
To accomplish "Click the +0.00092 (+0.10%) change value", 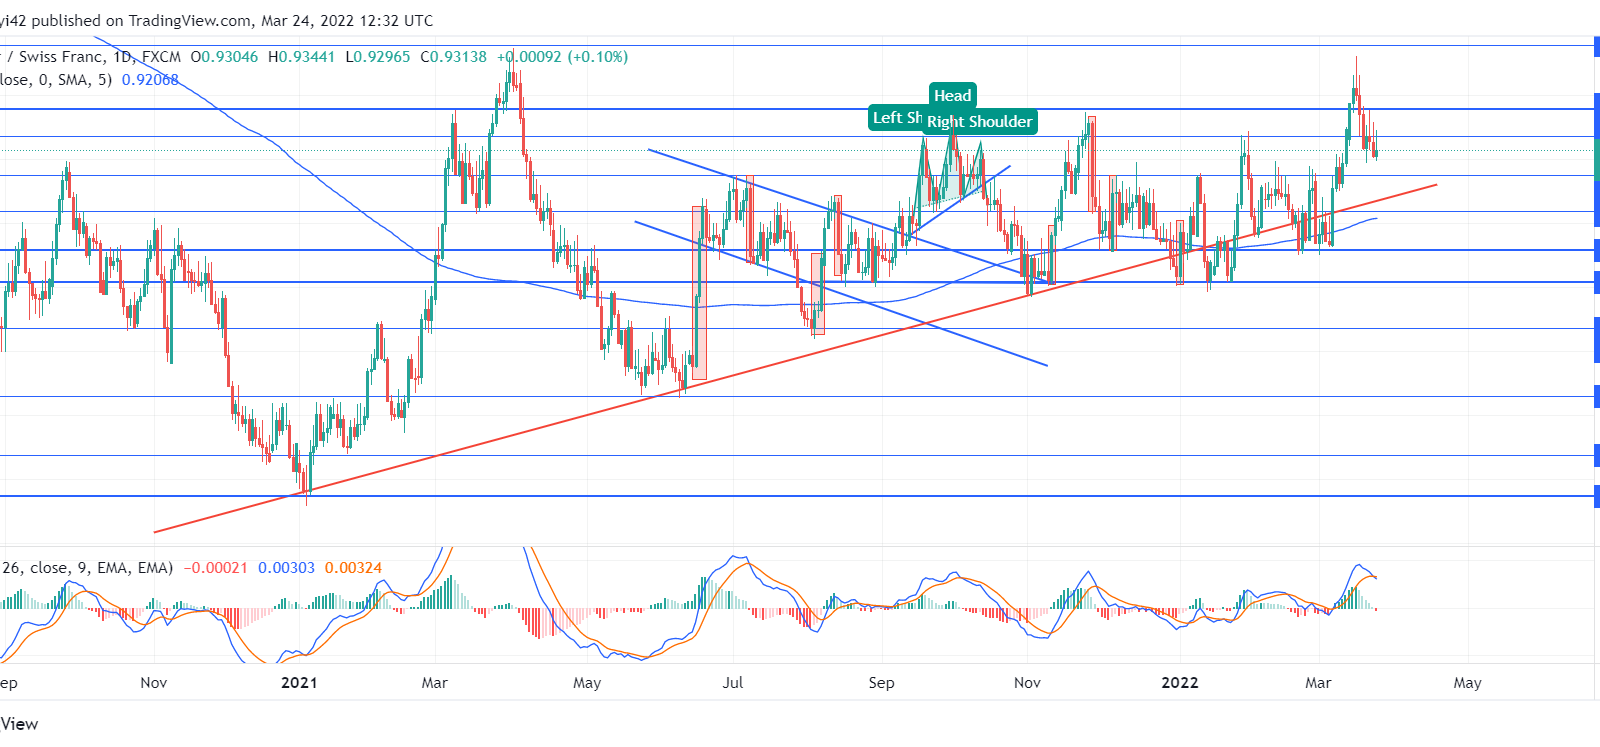I will (x=562, y=57).
